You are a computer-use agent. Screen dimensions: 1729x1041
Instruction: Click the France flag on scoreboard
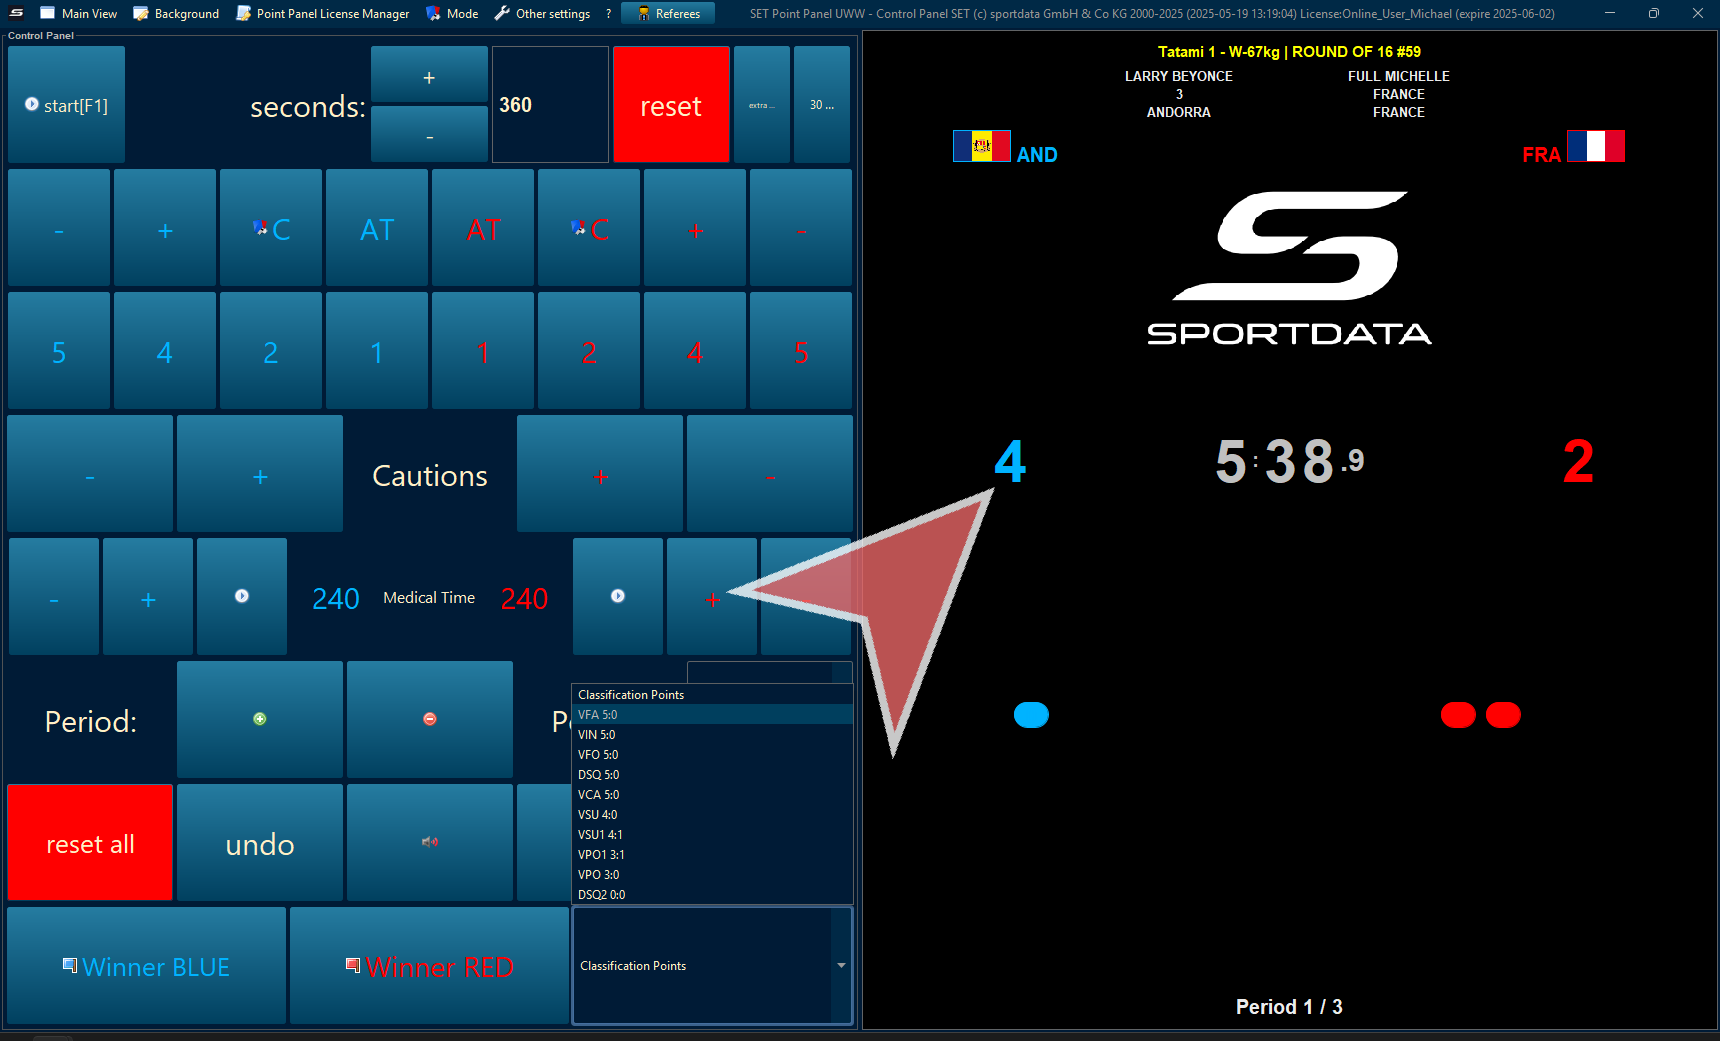pos(1596,146)
